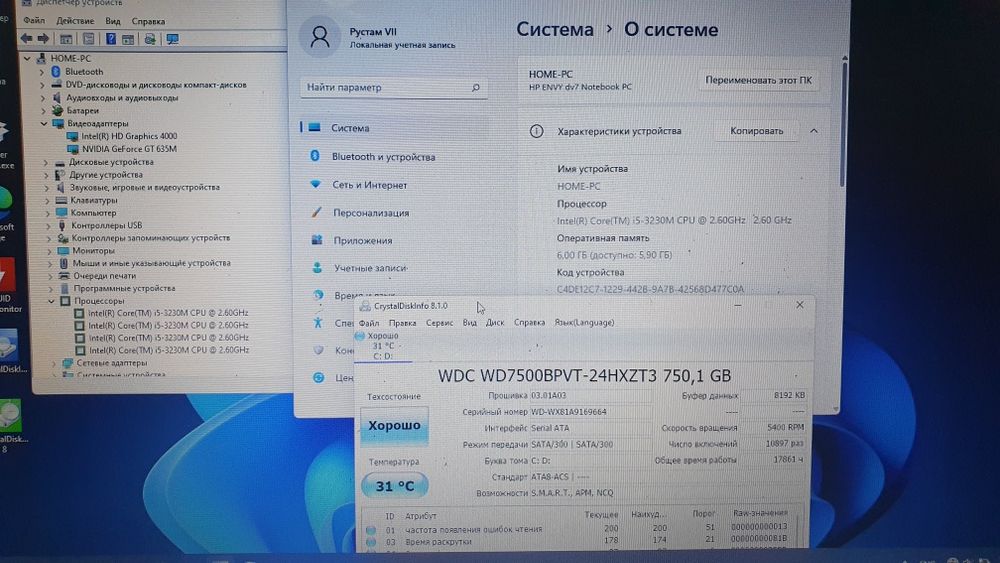Toggle the console tree icon in Device Manager toolbar
The width and height of the screenshot is (1000, 563).
(66, 39)
